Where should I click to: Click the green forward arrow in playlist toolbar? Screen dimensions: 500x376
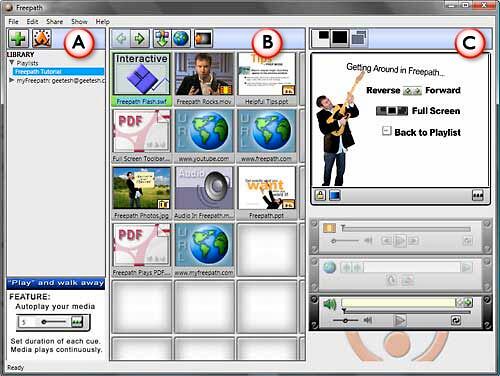point(140,39)
